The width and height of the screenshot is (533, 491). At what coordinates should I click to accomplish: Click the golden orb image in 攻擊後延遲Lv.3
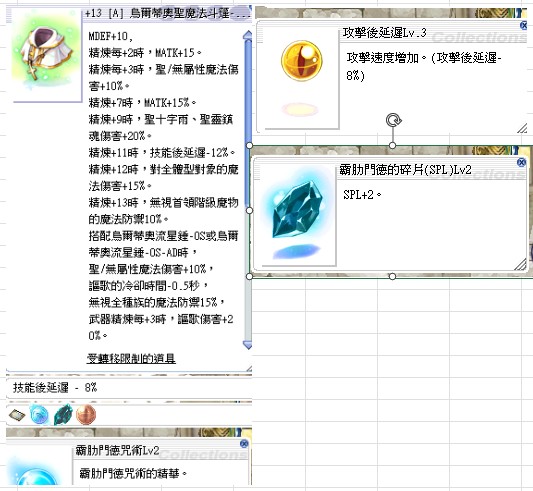pos(301,61)
